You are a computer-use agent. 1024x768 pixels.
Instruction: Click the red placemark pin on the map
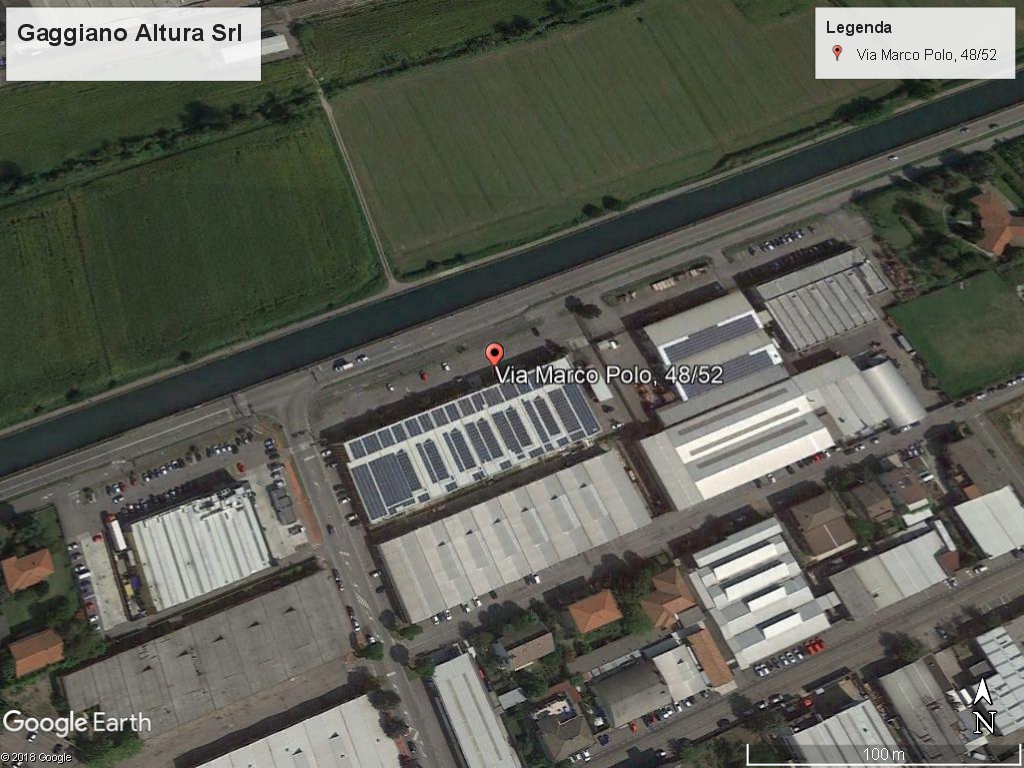point(494,355)
